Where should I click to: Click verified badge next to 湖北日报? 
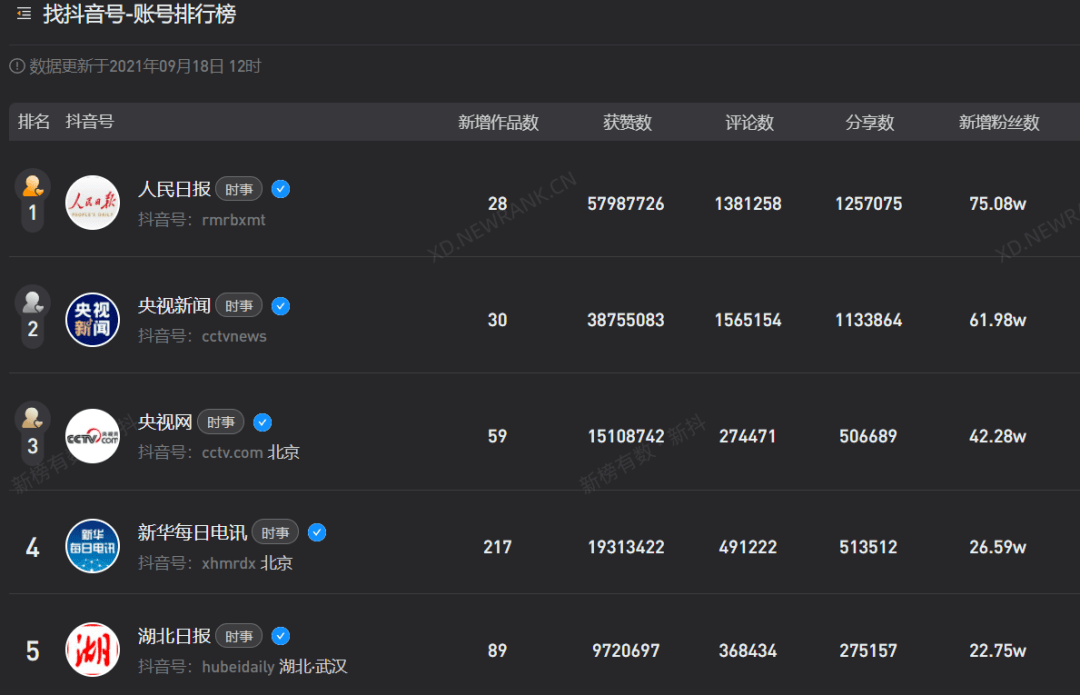[280, 636]
